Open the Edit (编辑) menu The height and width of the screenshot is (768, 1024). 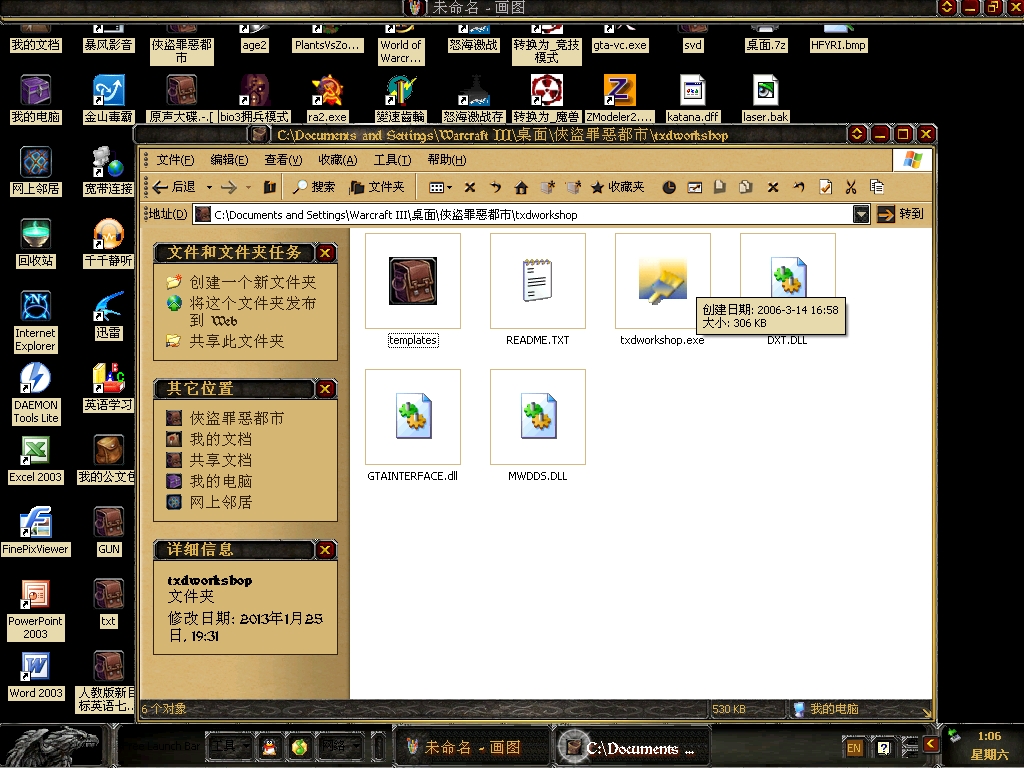[229, 160]
